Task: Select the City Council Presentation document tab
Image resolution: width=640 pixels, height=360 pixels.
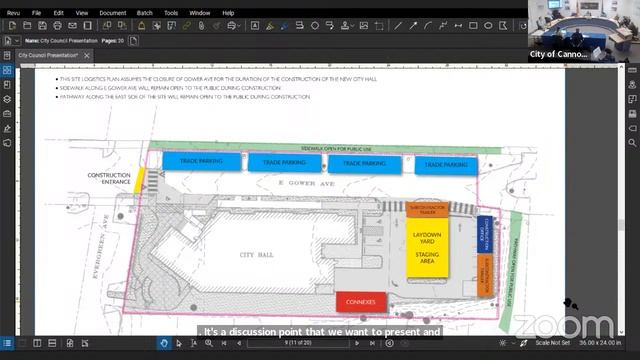Action: 48,56
